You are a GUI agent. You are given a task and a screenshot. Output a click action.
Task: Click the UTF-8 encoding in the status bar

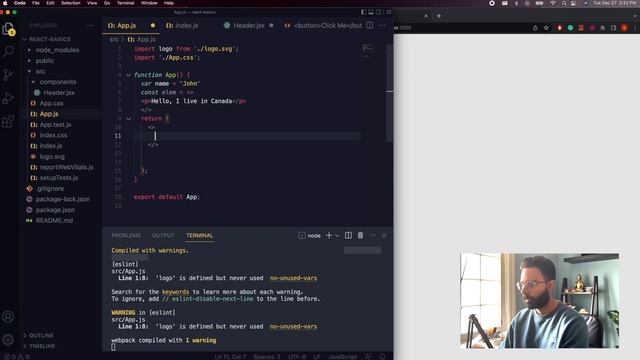[x=297, y=356]
